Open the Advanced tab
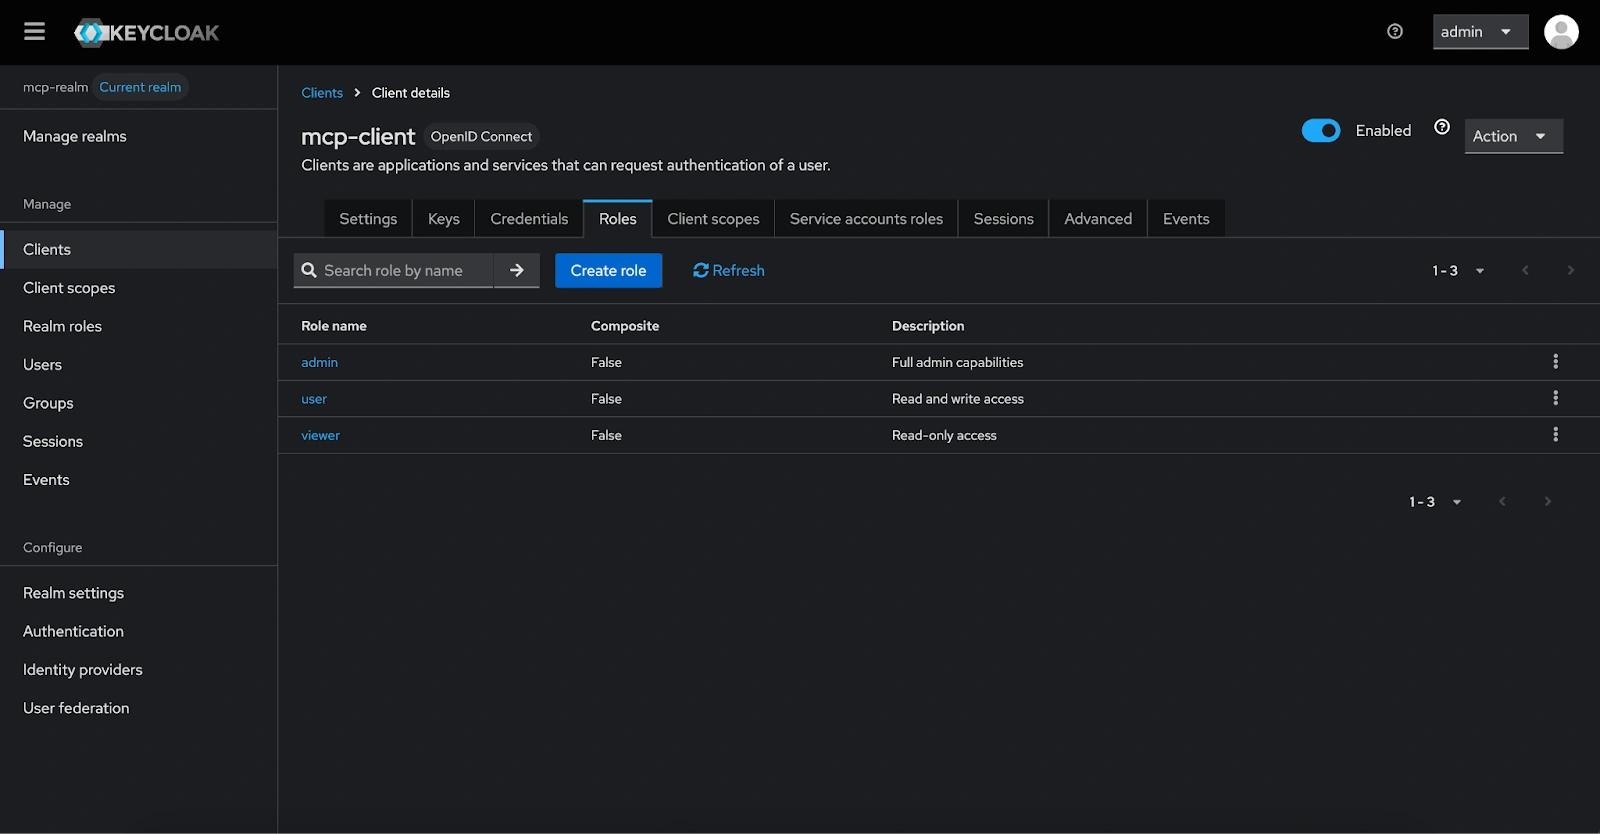Viewport: 1600px width, 834px height. click(1098, 219)
